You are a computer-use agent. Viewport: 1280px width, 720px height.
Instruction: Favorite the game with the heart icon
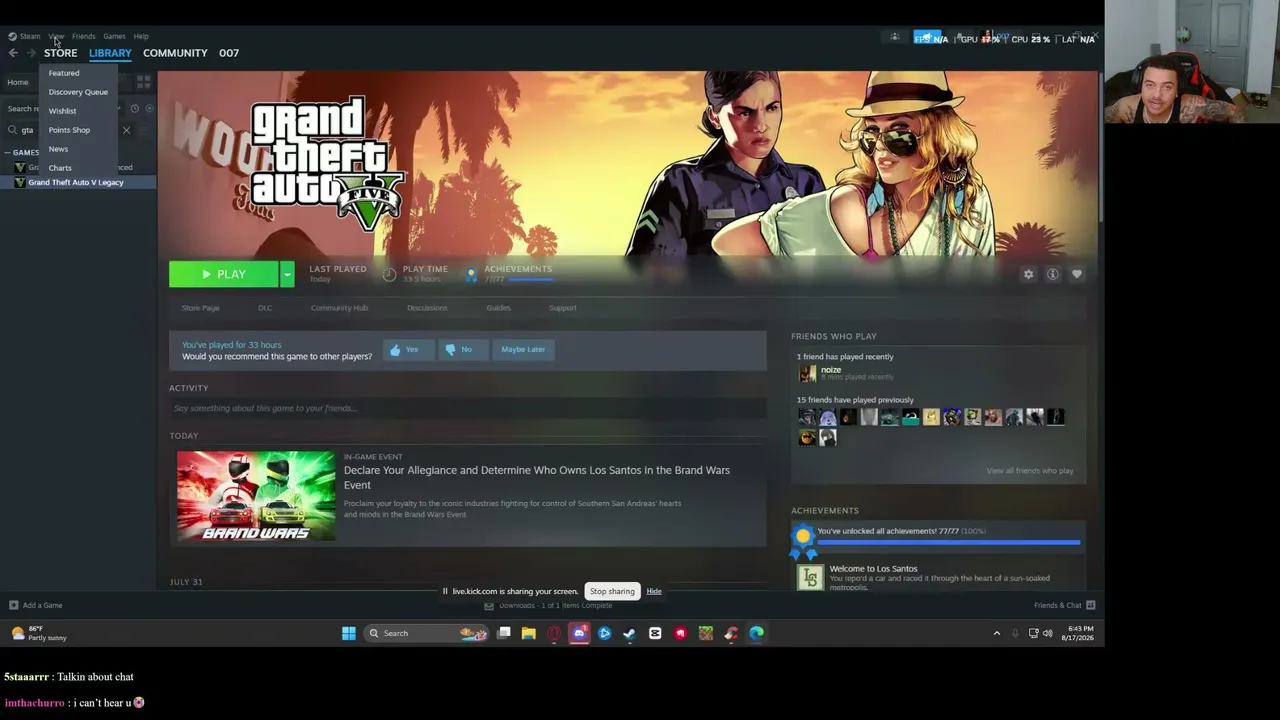1077,274
